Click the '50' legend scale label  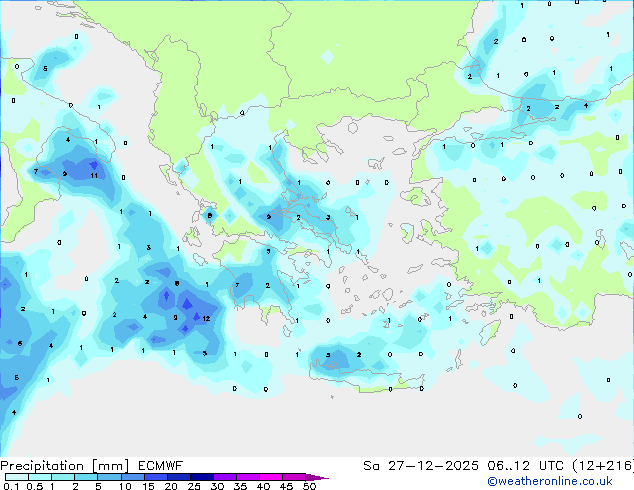[309, 486]
